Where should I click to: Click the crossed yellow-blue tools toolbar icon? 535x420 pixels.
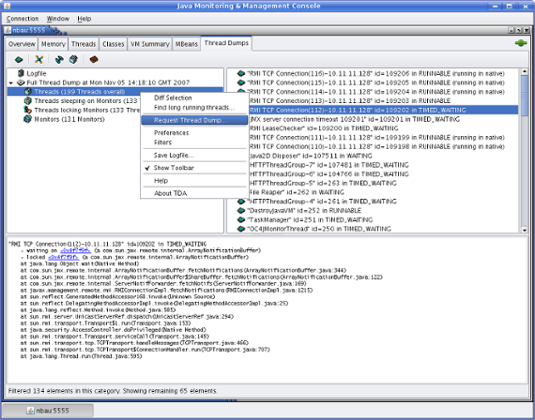click(x=39, y=60)
